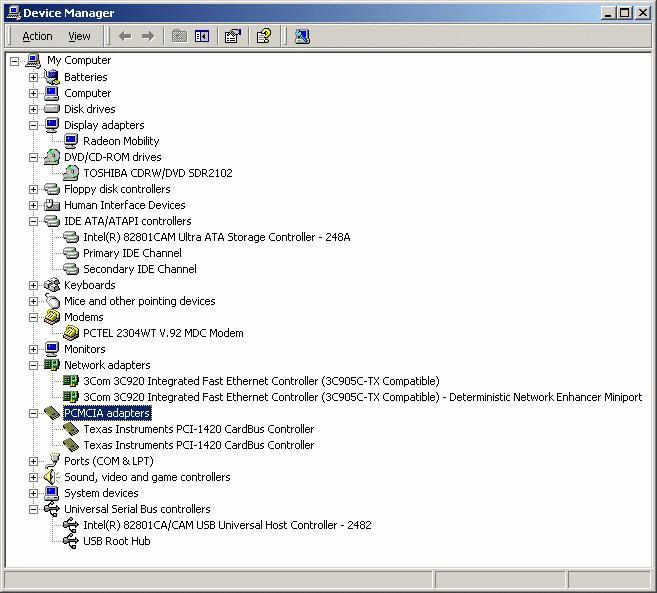The image size is (657, 593).
Task: Expand the Ports (COM & LPT) node
Action: point(34,461)
